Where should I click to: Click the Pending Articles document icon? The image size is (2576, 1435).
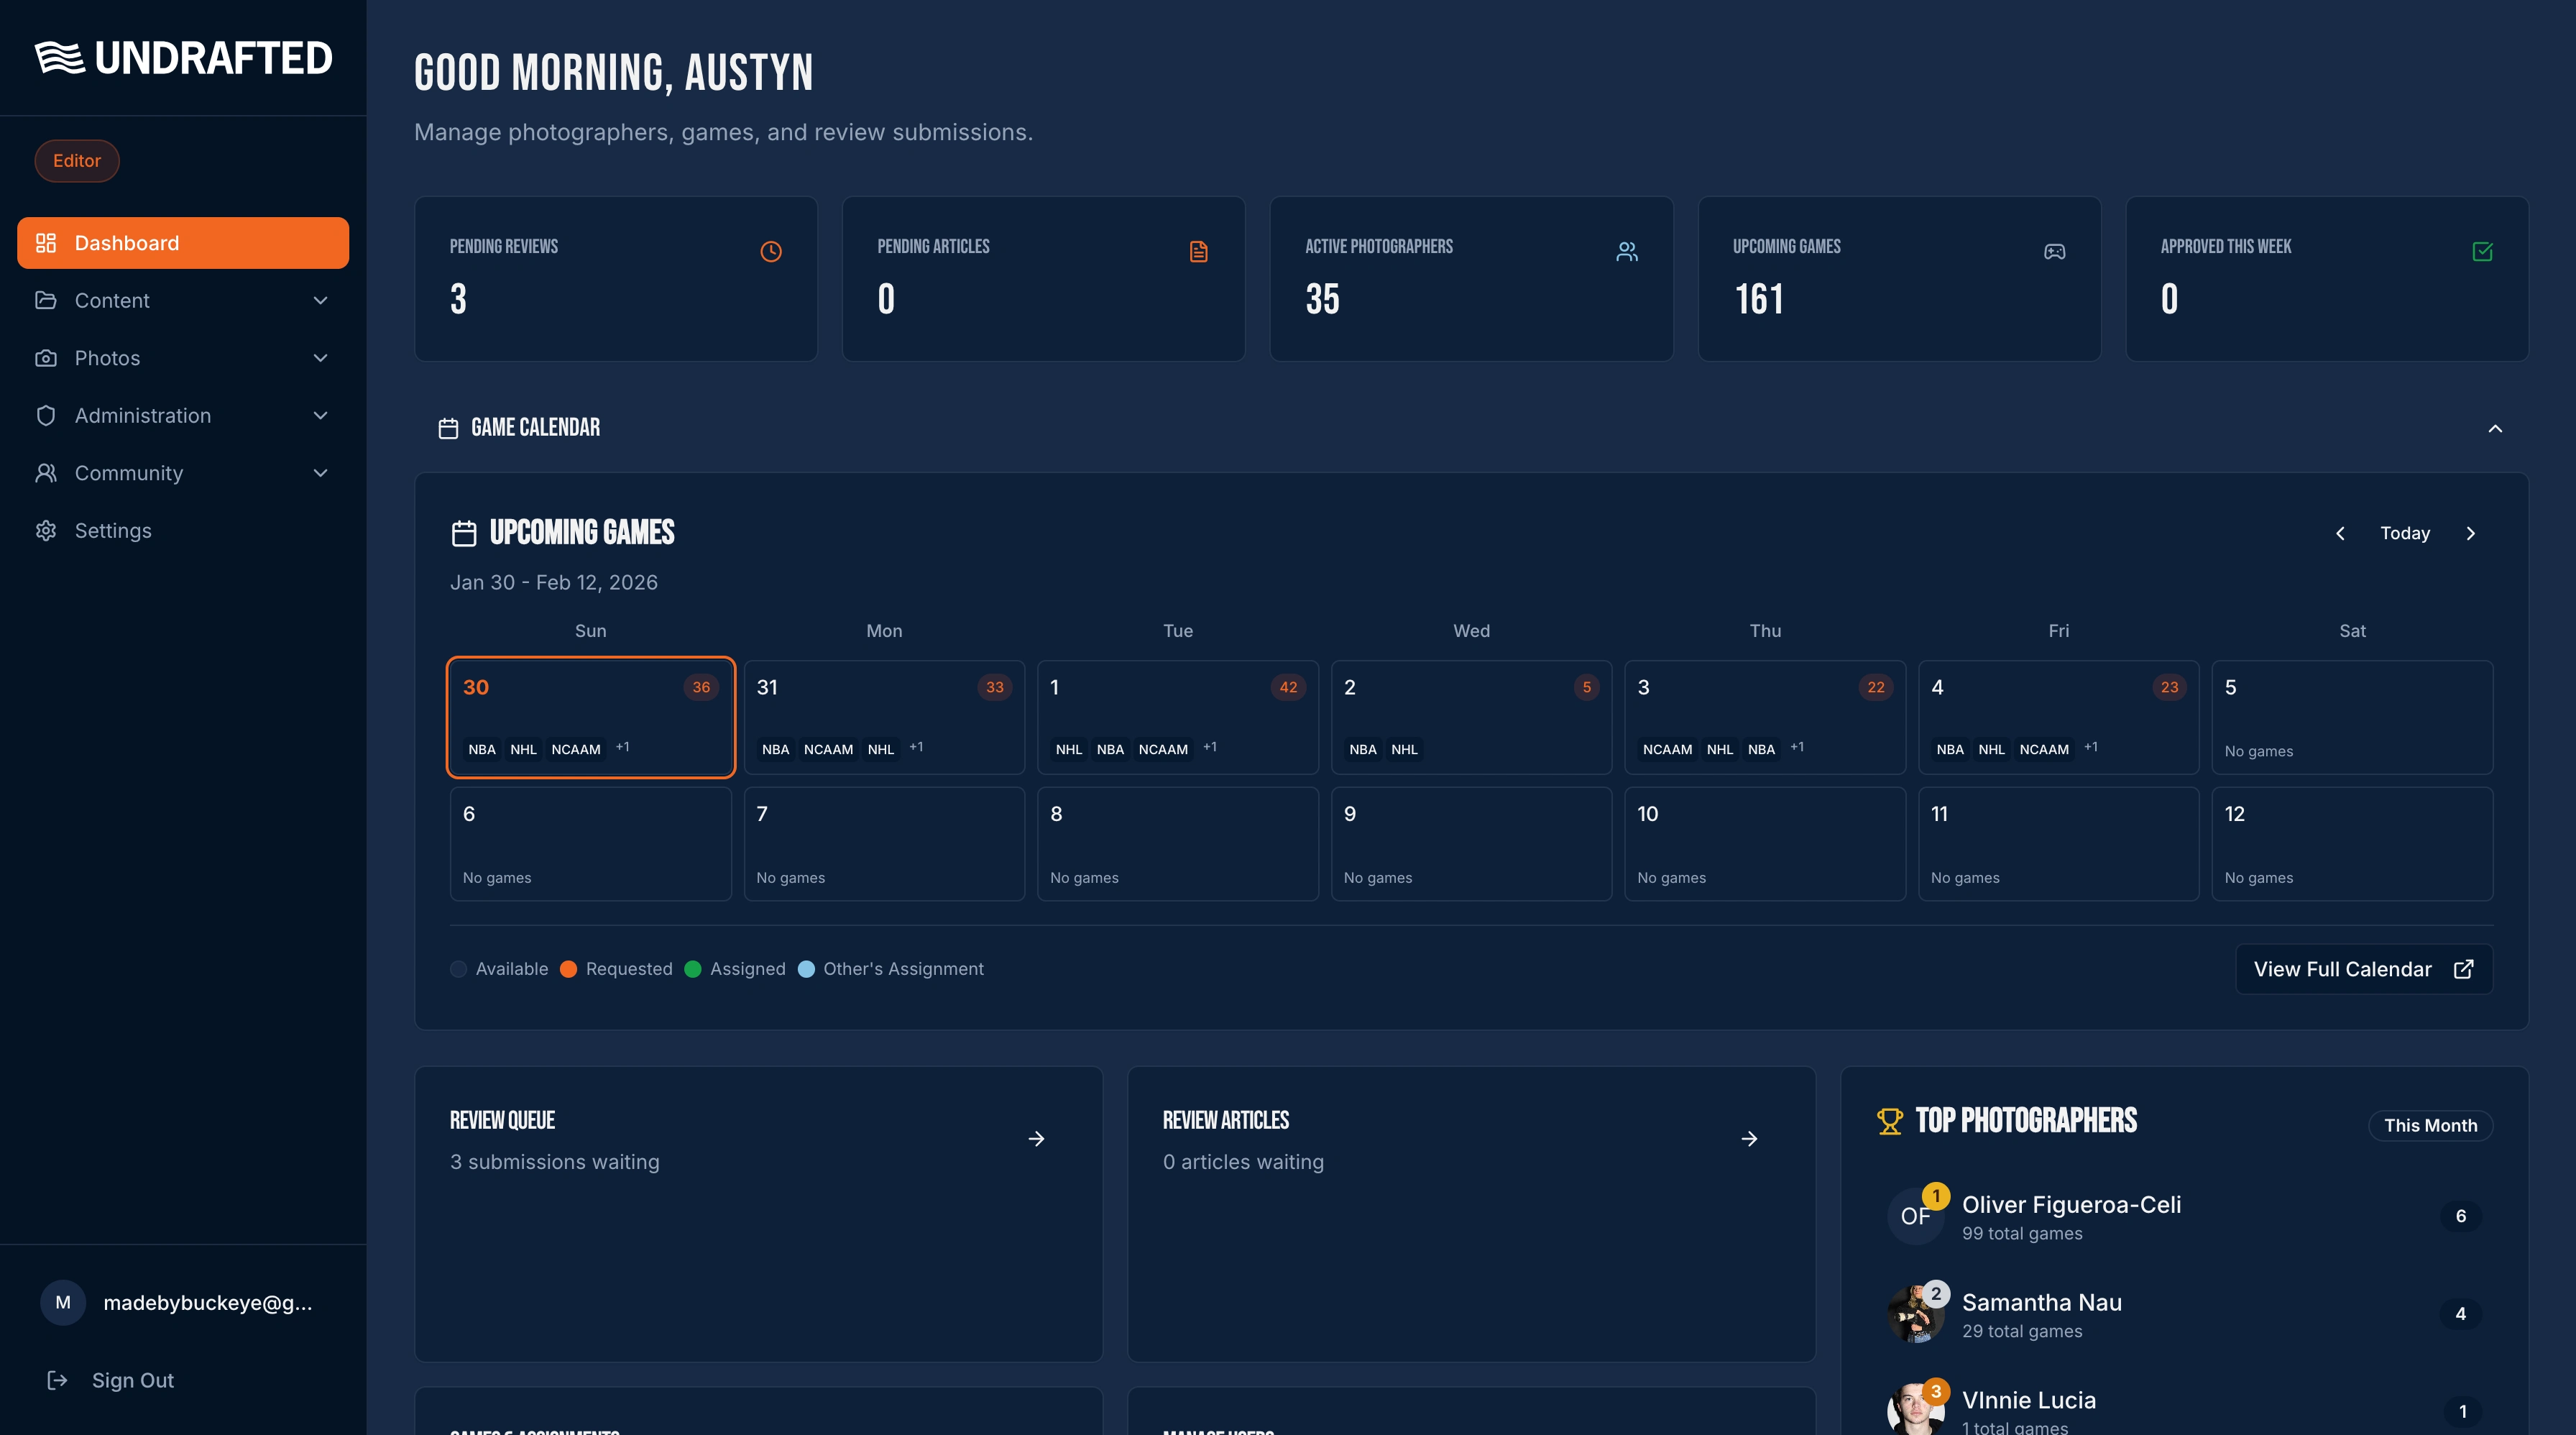tap(1198, 251)
